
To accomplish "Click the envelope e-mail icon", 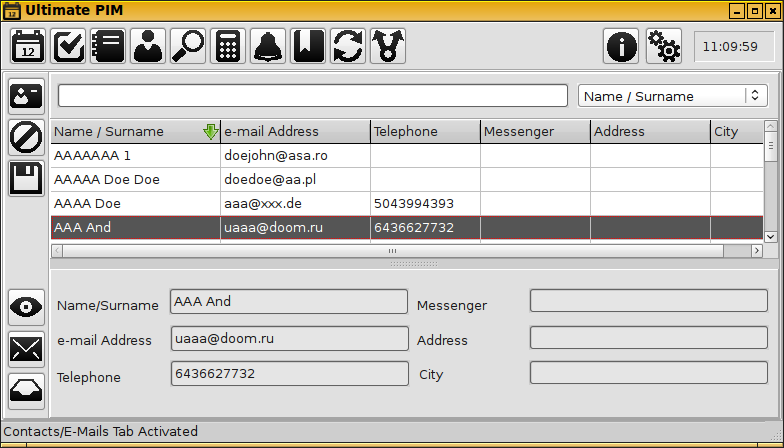I will 26,349.
